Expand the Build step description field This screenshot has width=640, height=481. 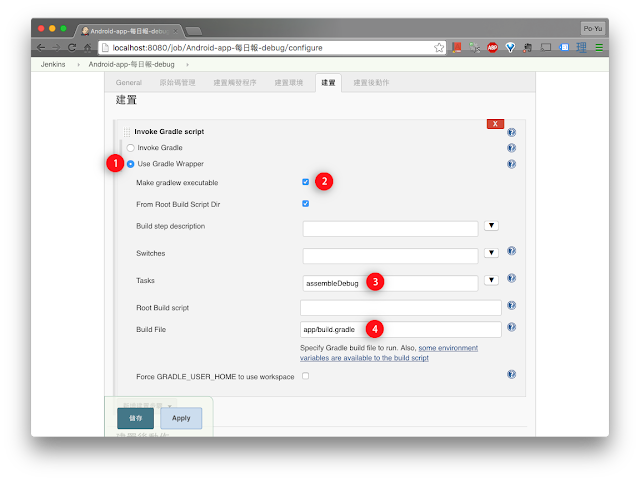pyautogui.click(x=491, y=226)
